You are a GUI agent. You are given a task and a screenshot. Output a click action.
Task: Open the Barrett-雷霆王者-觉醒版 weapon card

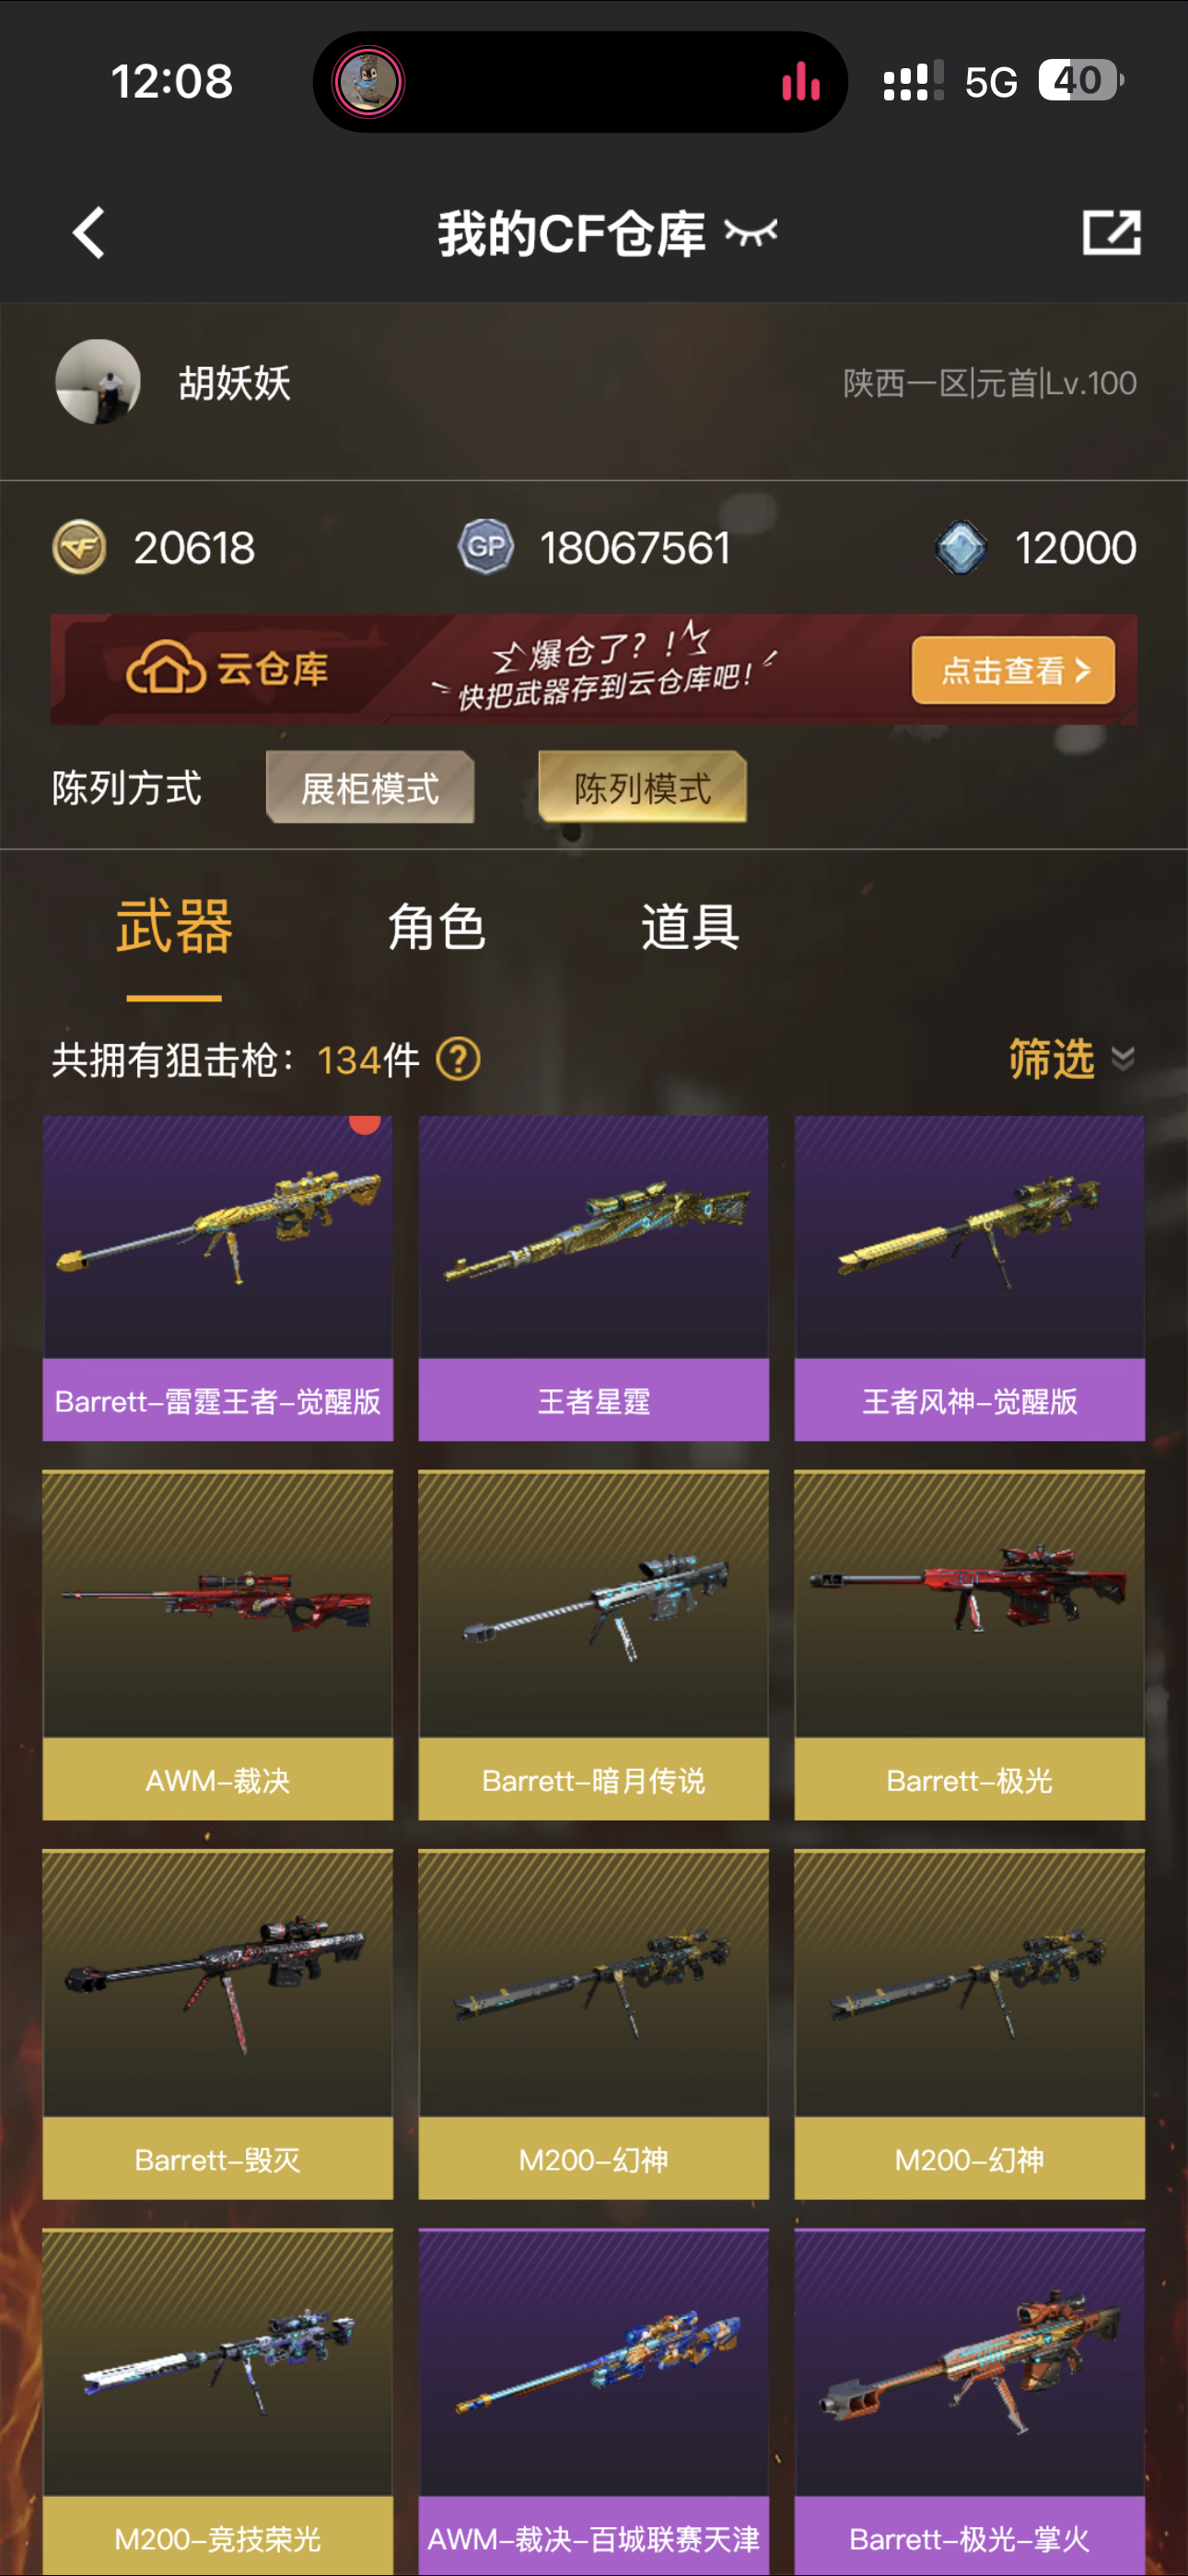coord(218,1278)
